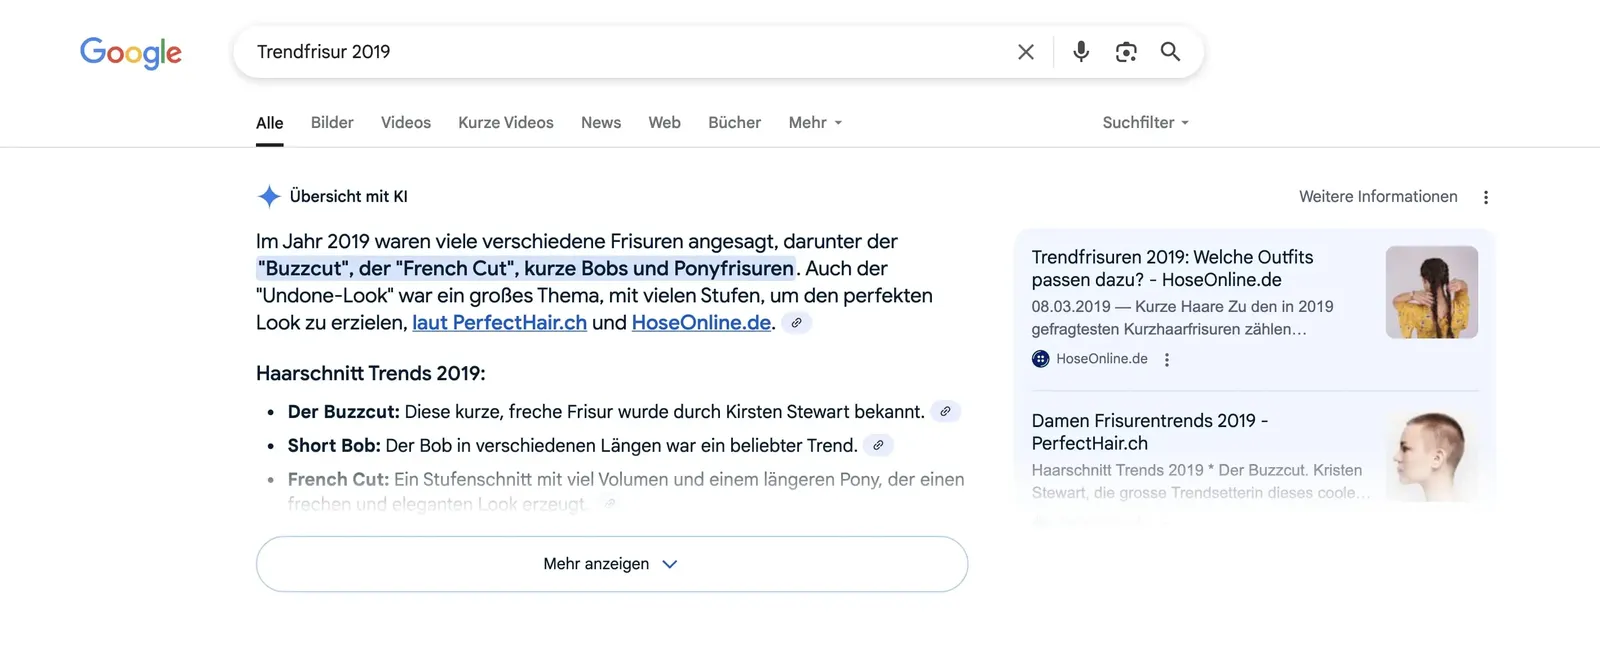Open the Kurze Videos tab
This screenshot has width=1600, height=651.
pos(506,123)
